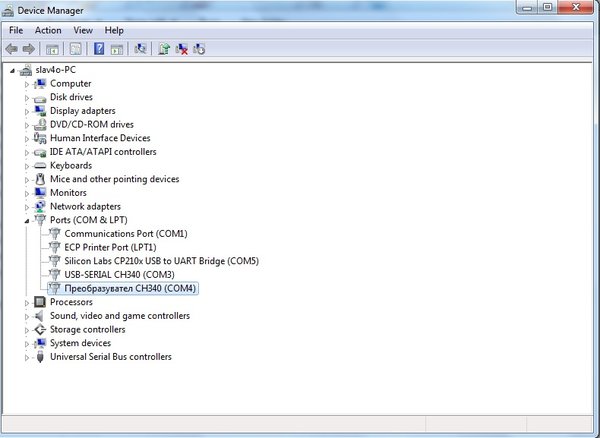This screenshot has width=600, height=438.
Task: Click the Forward arrow toolbar icon
Action: [29, 49]
